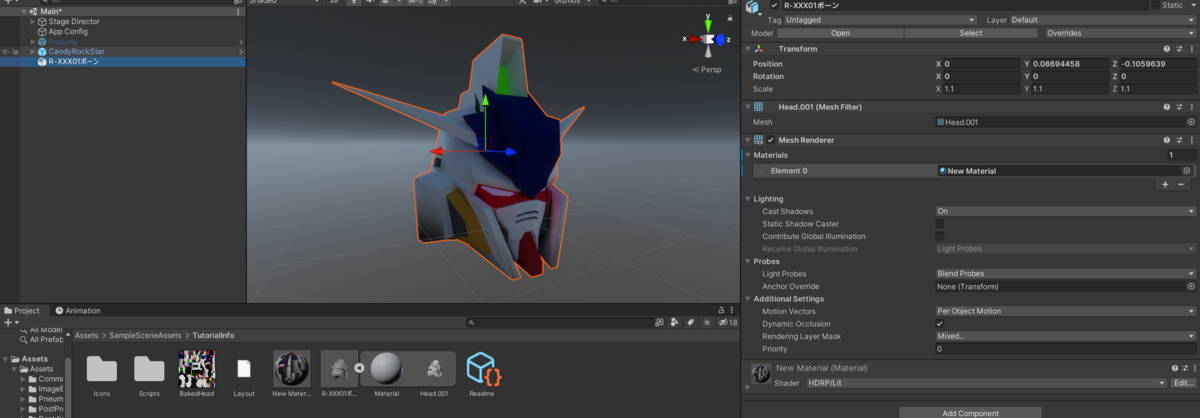Toggle Contribute Global Illumination checkbox
The image size is (1200, 418).
point(939,236)
